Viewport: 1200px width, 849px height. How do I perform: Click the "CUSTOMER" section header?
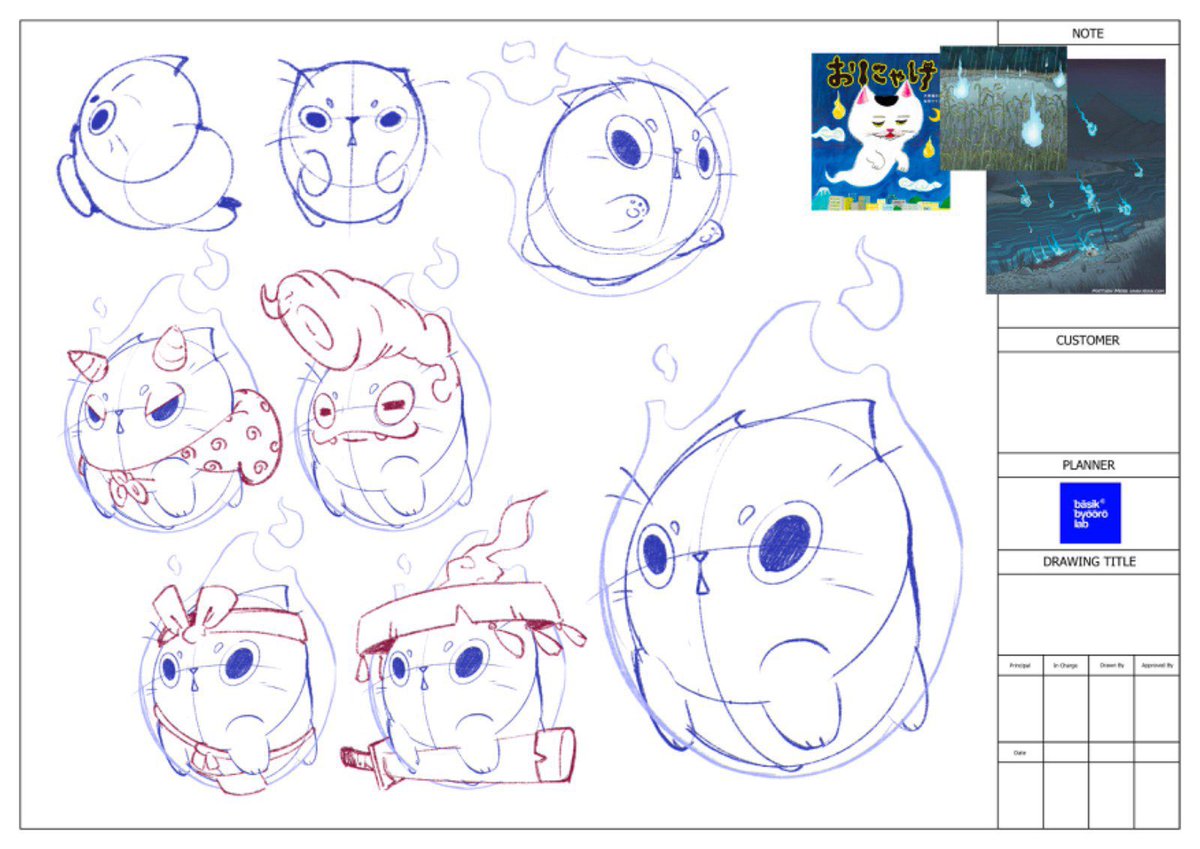[1088, 340]
